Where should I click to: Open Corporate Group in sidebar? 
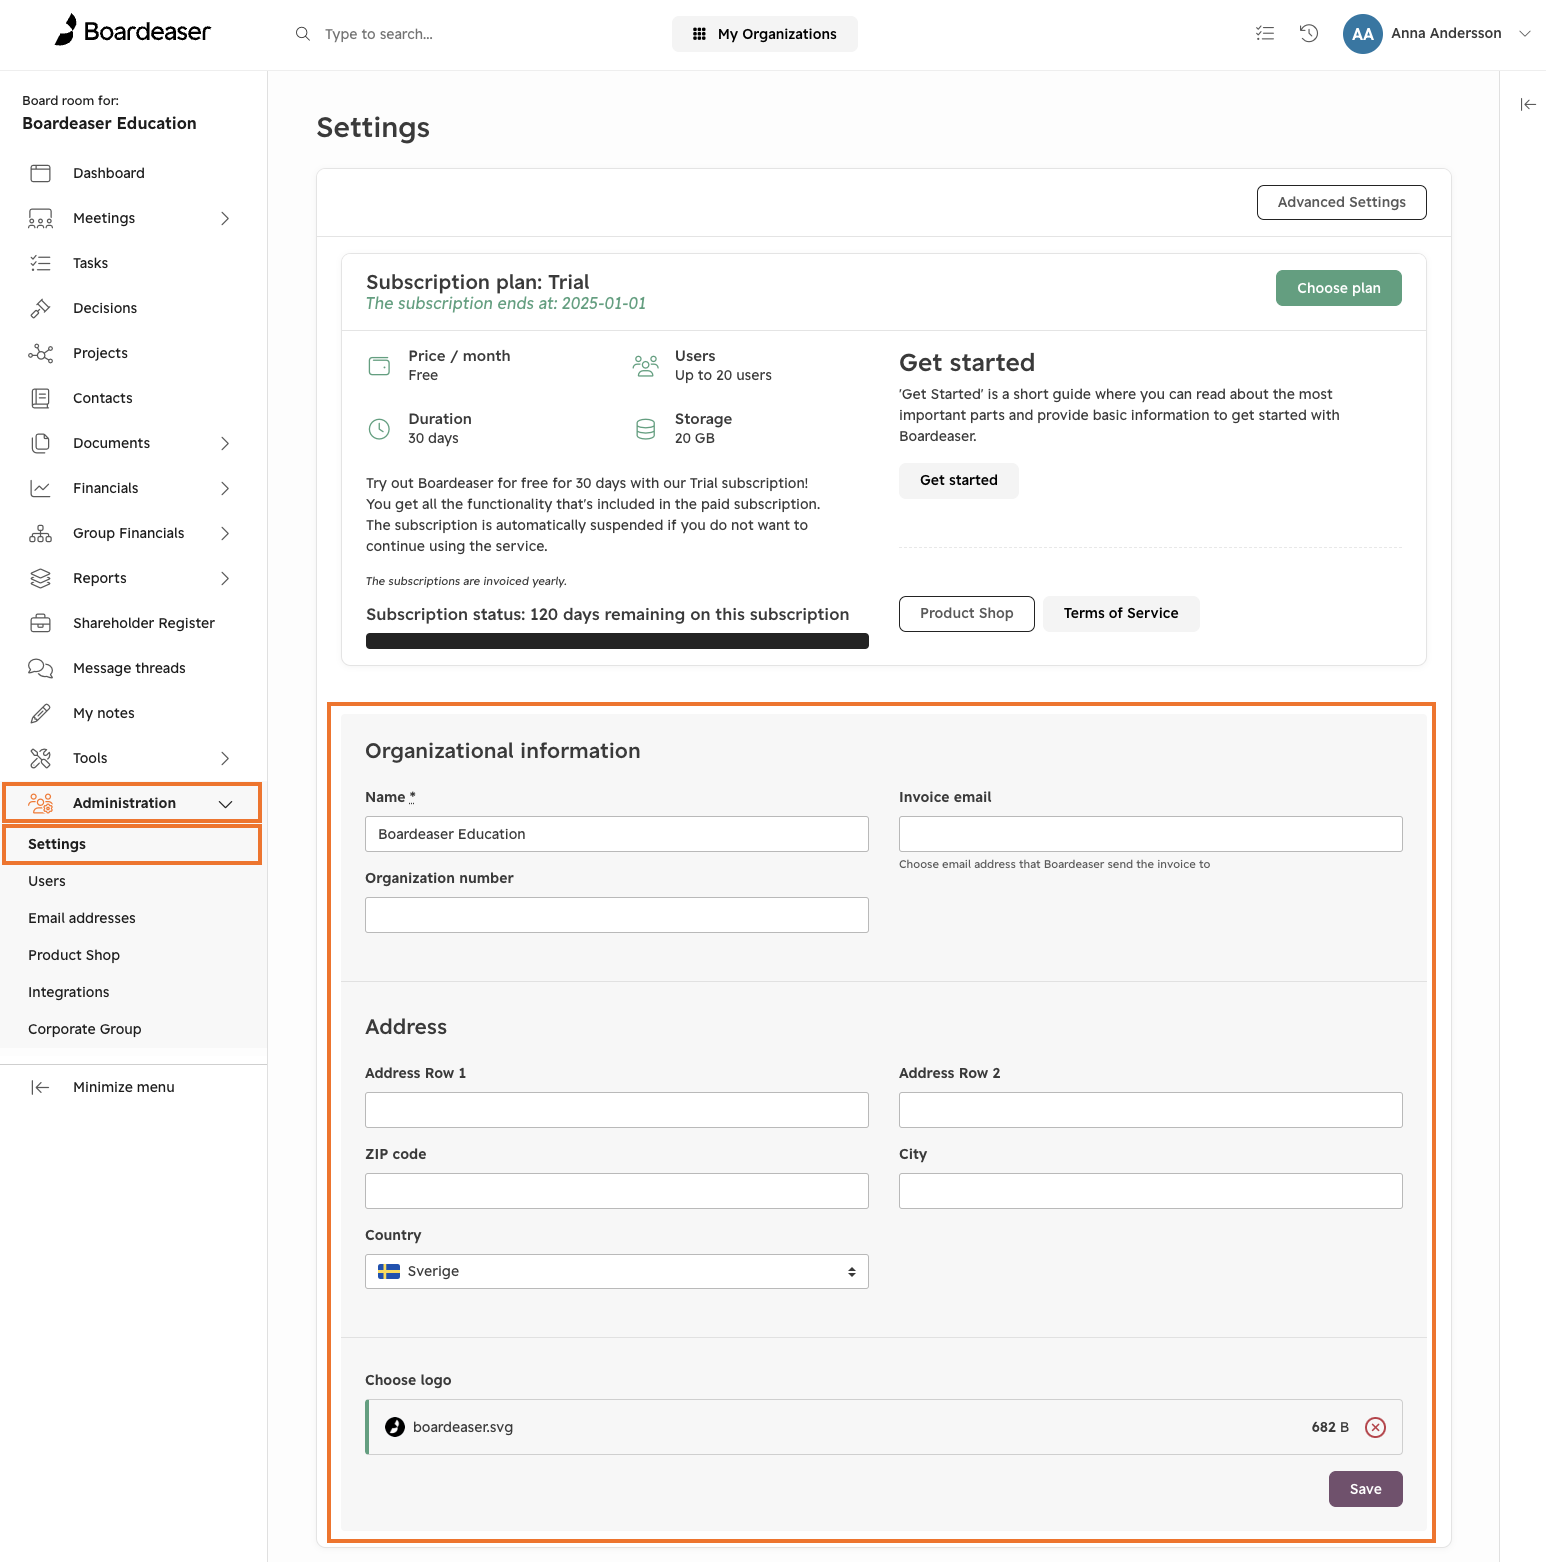pos(85,1029)
